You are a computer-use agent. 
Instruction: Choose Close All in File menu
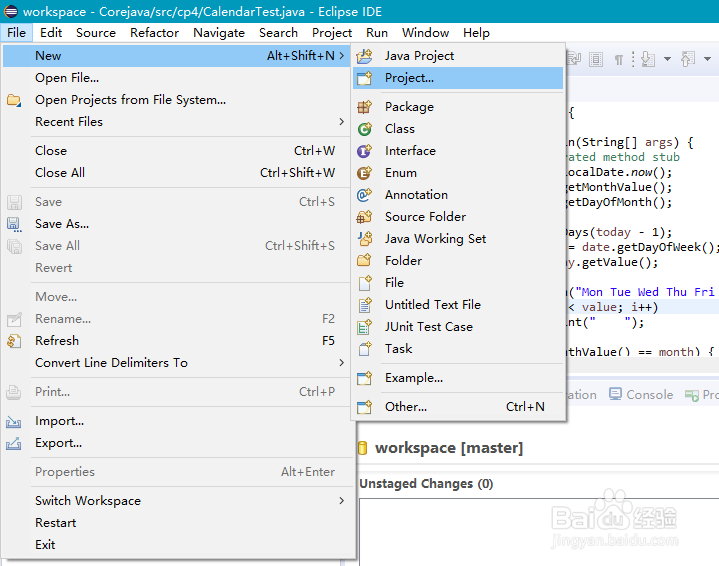(176, 173)
